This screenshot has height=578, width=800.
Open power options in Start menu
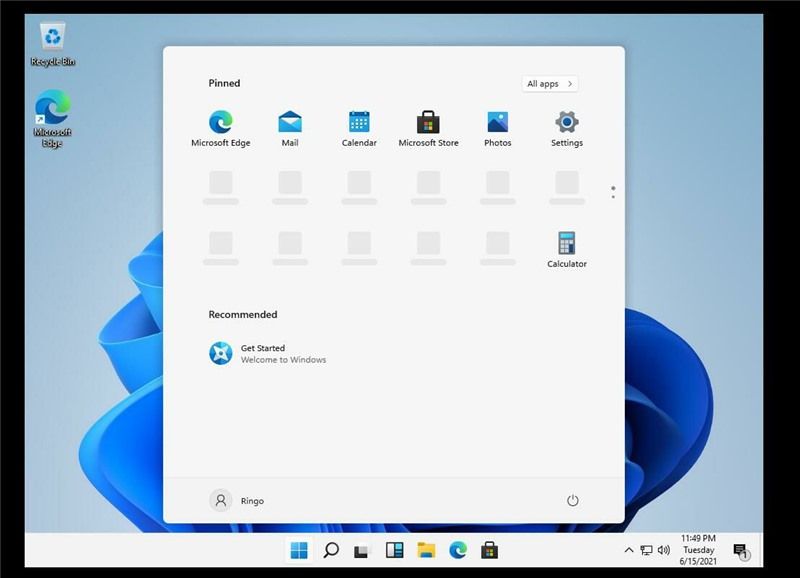pyautogui.click(x=570, y=500)
